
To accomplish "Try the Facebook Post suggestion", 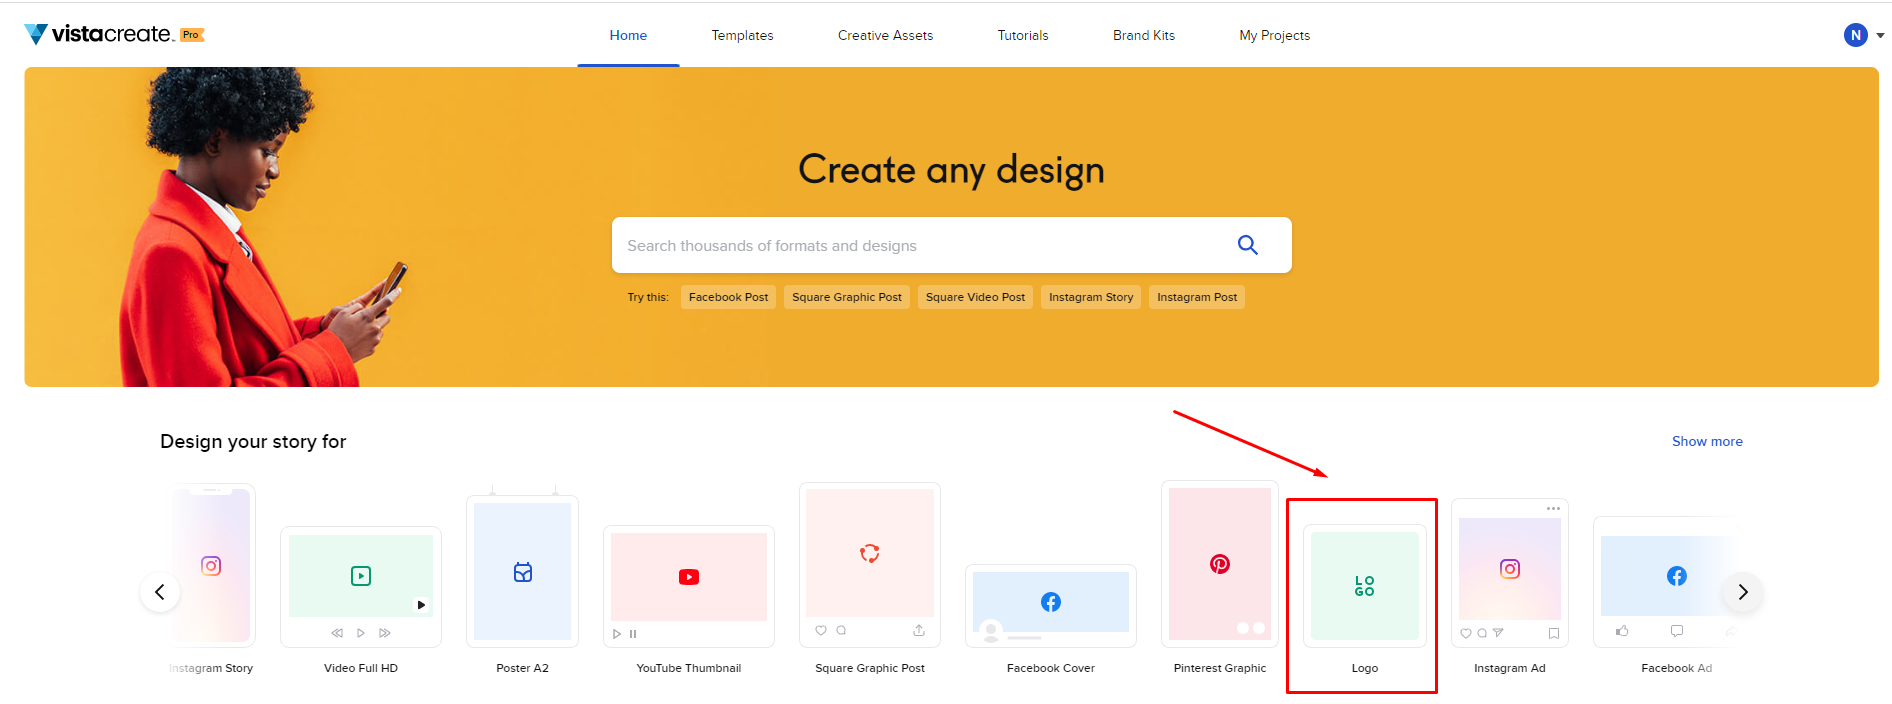I will pos(728,297).
